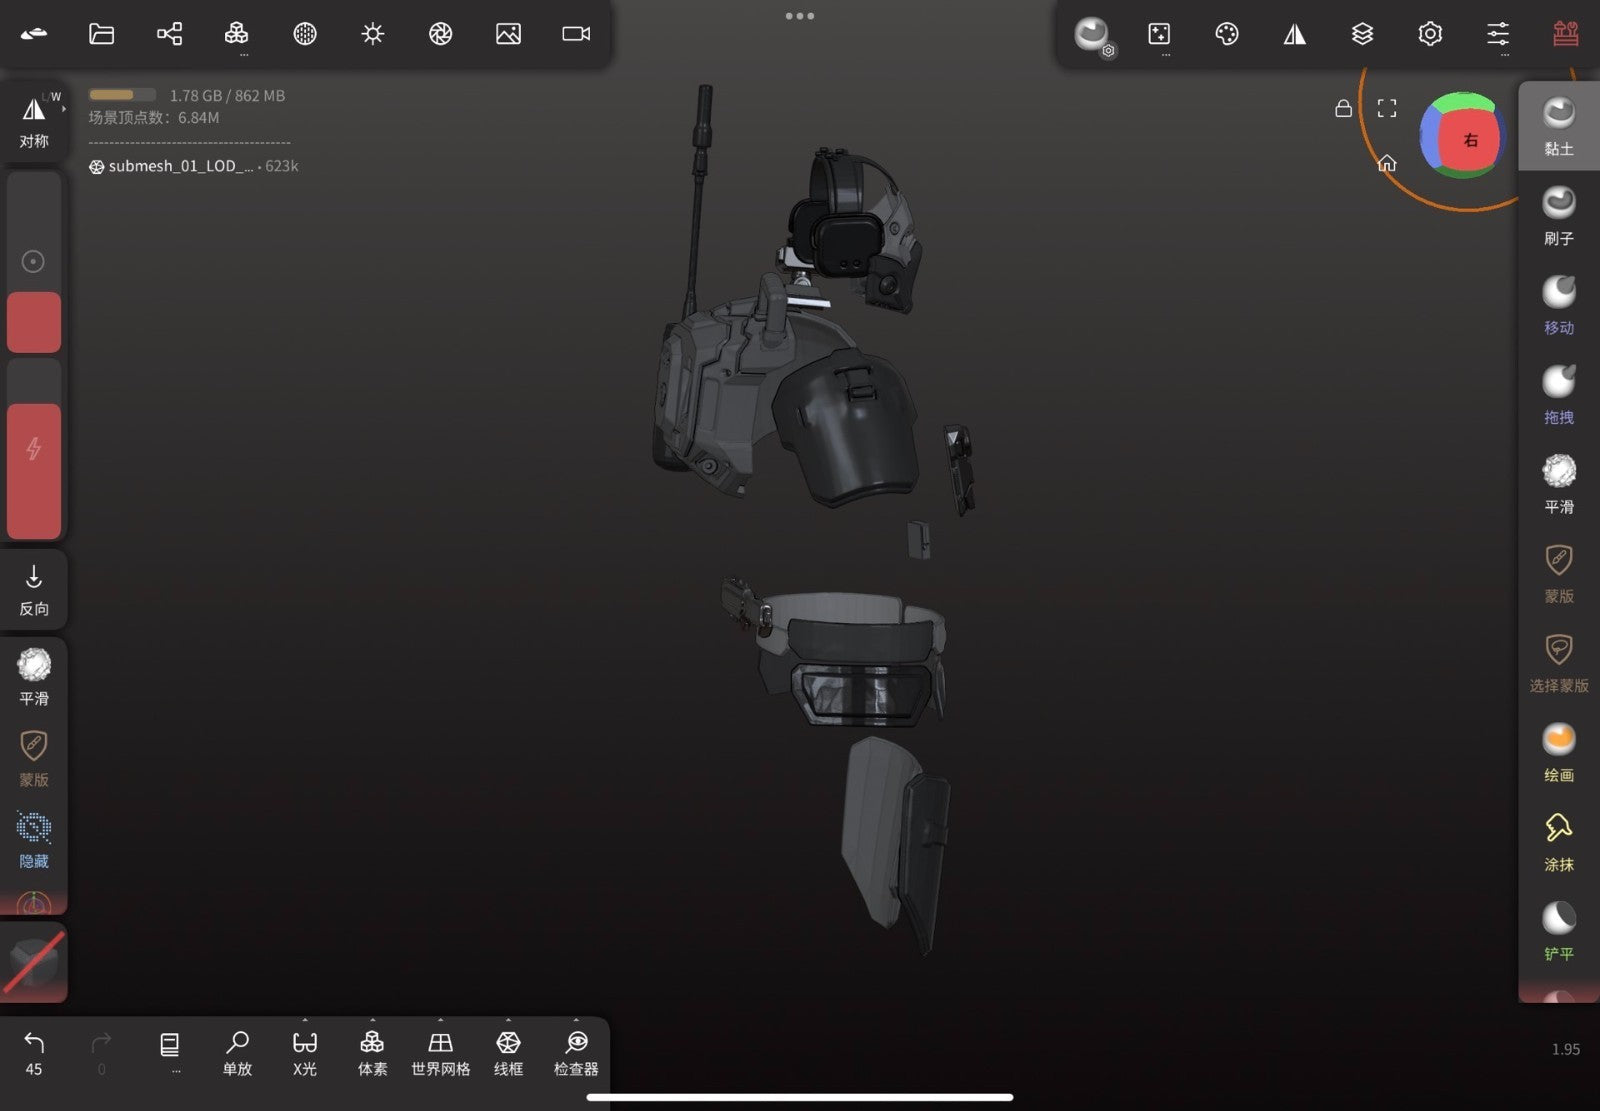Open the layers stack icon
Image resolution: width=1600 pixels, height=1111 pixels.
1362,34
